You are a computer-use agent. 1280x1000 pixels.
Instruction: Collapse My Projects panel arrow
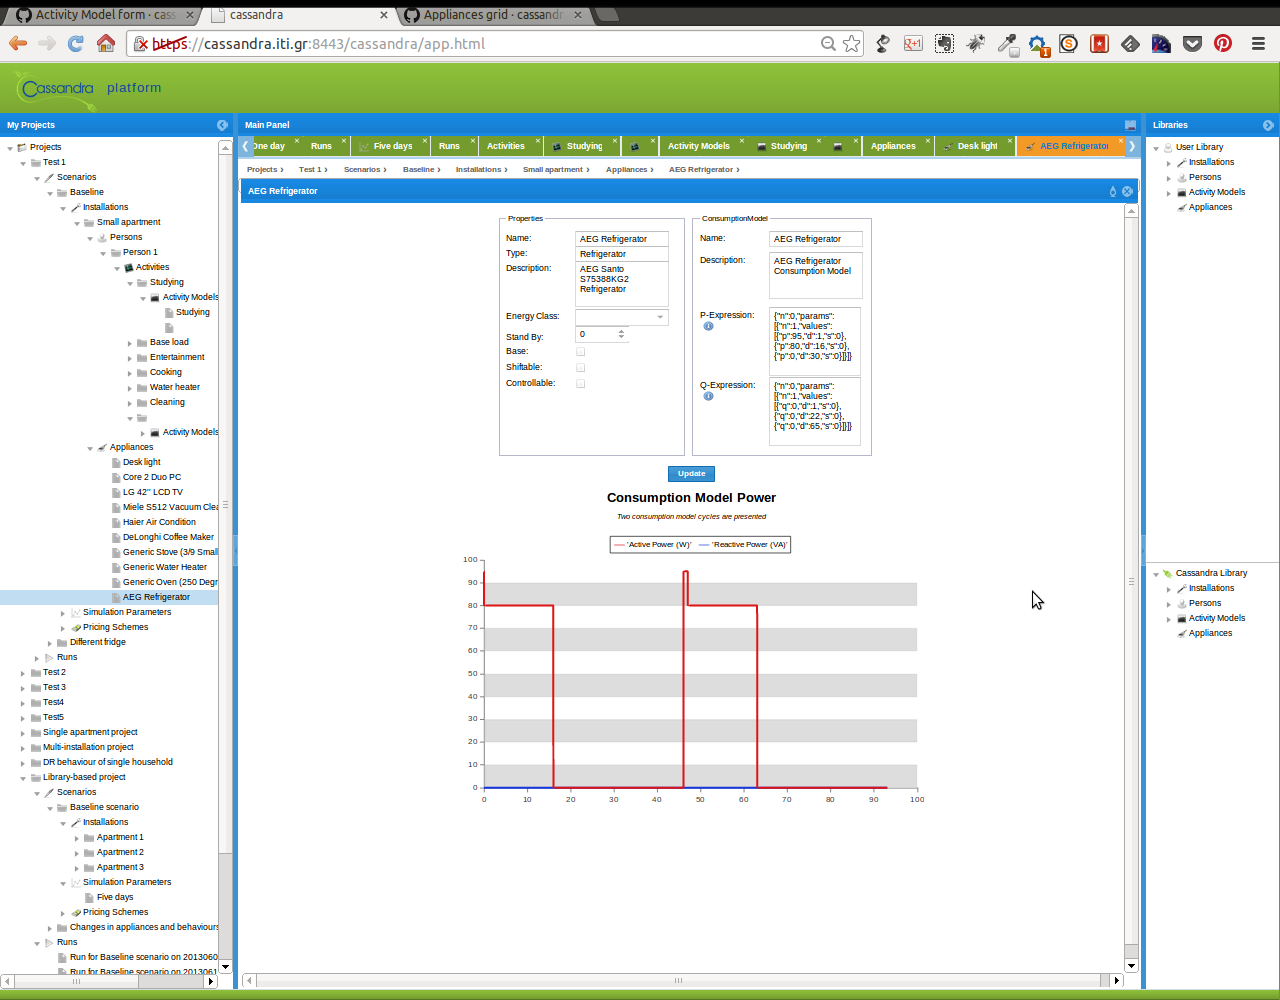(x=222, y=125)
